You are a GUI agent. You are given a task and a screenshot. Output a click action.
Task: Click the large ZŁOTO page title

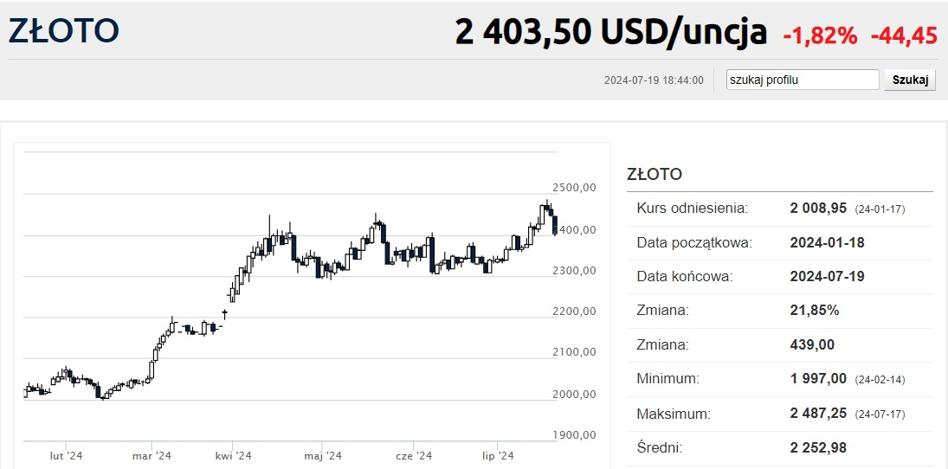64,32
